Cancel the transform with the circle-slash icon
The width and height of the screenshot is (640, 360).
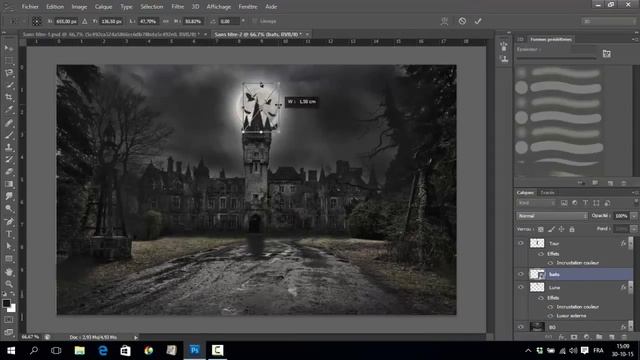point(462,21)
